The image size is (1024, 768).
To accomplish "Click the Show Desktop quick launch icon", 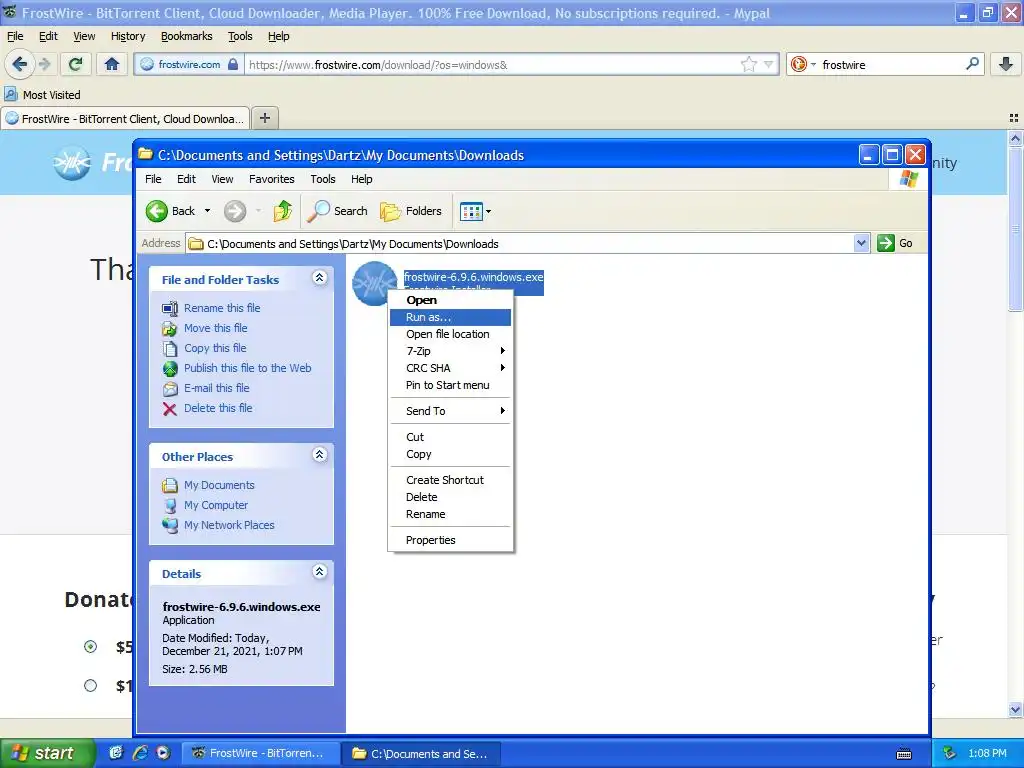I will 116,753.
